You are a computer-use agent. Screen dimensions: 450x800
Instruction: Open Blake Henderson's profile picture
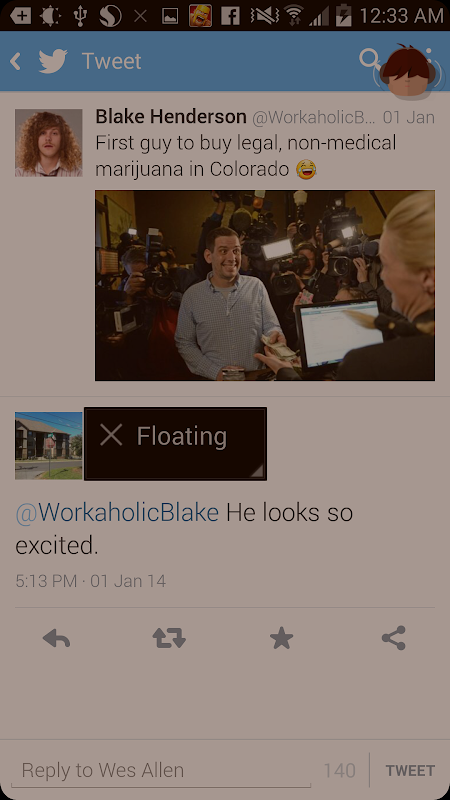pos(48,142)
